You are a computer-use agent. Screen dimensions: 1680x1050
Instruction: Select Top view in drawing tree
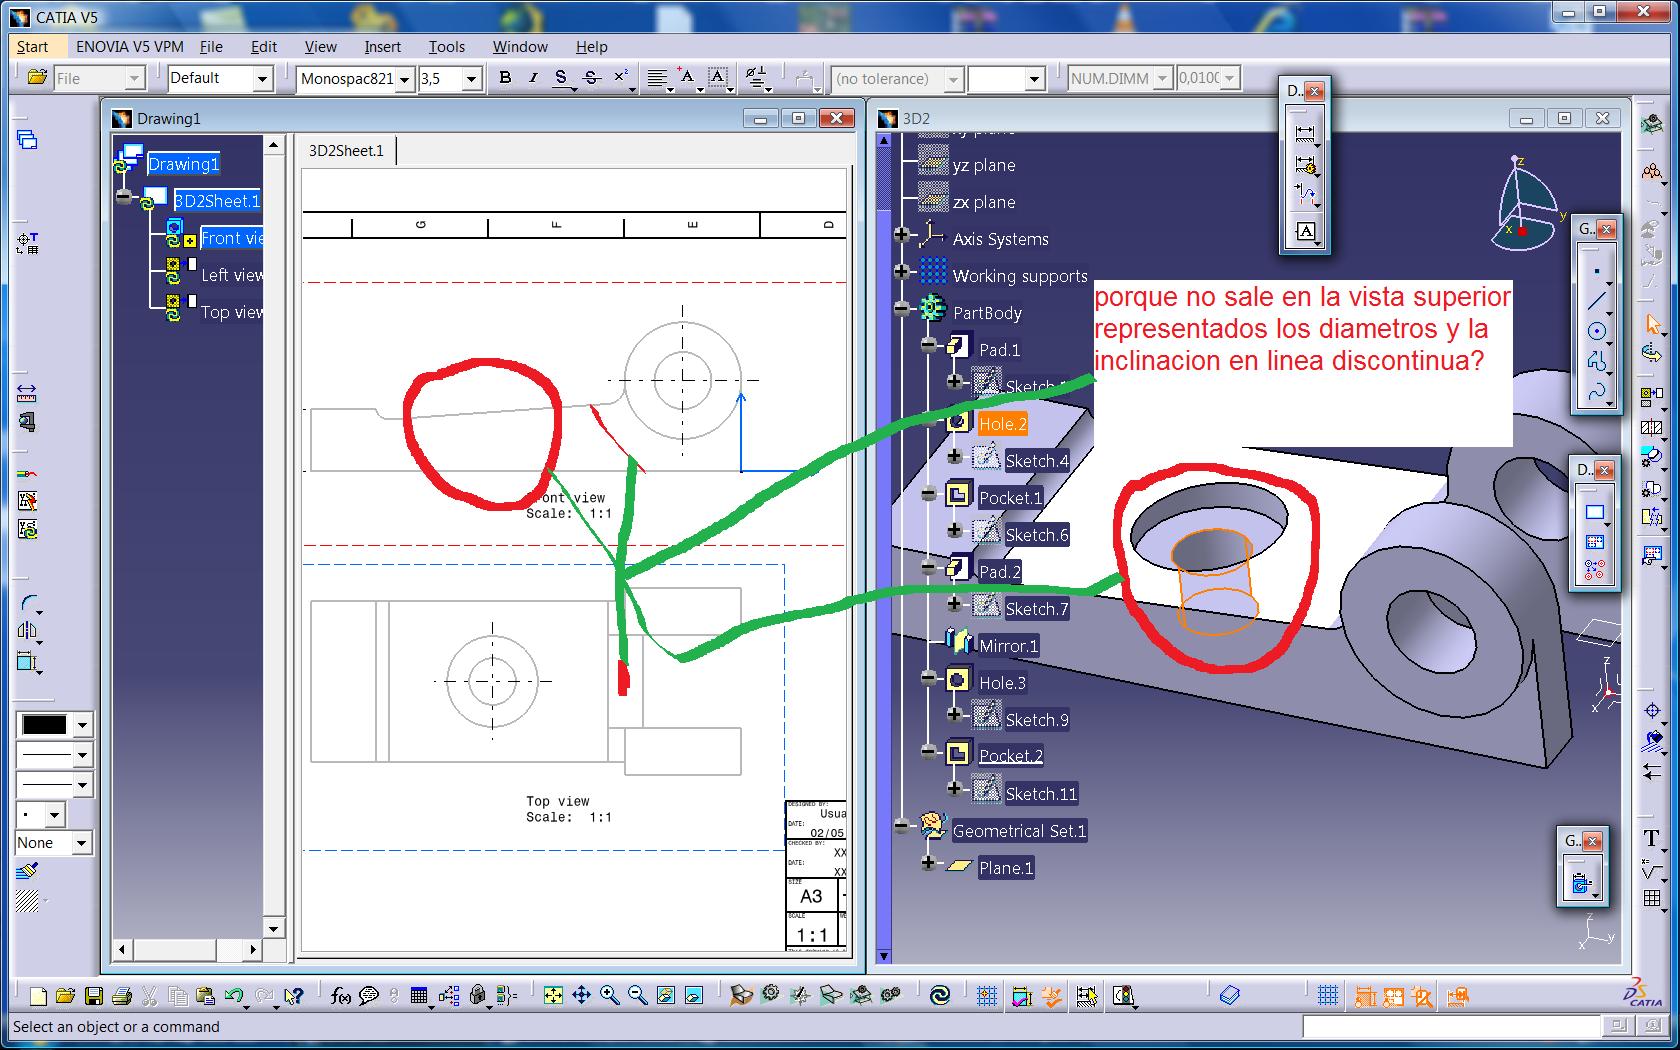coord(232,312)
